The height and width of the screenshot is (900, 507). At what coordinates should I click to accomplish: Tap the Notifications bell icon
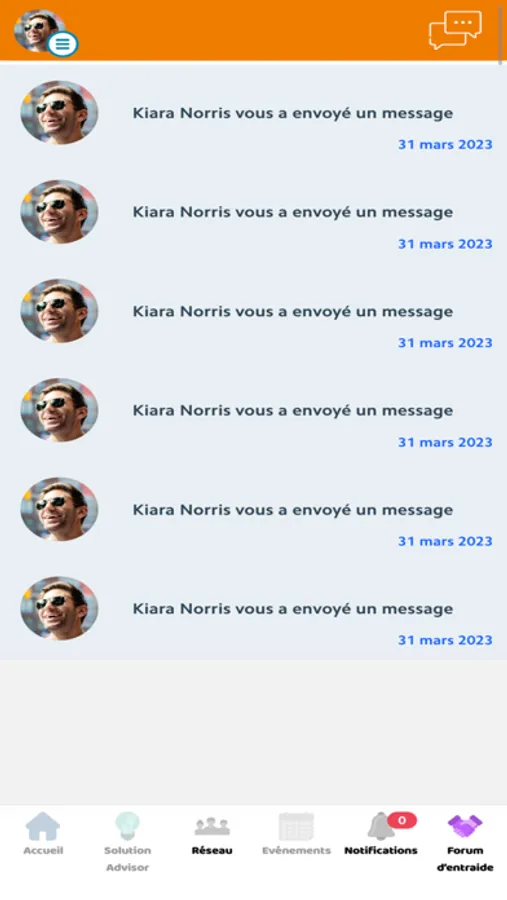point(381,827)
